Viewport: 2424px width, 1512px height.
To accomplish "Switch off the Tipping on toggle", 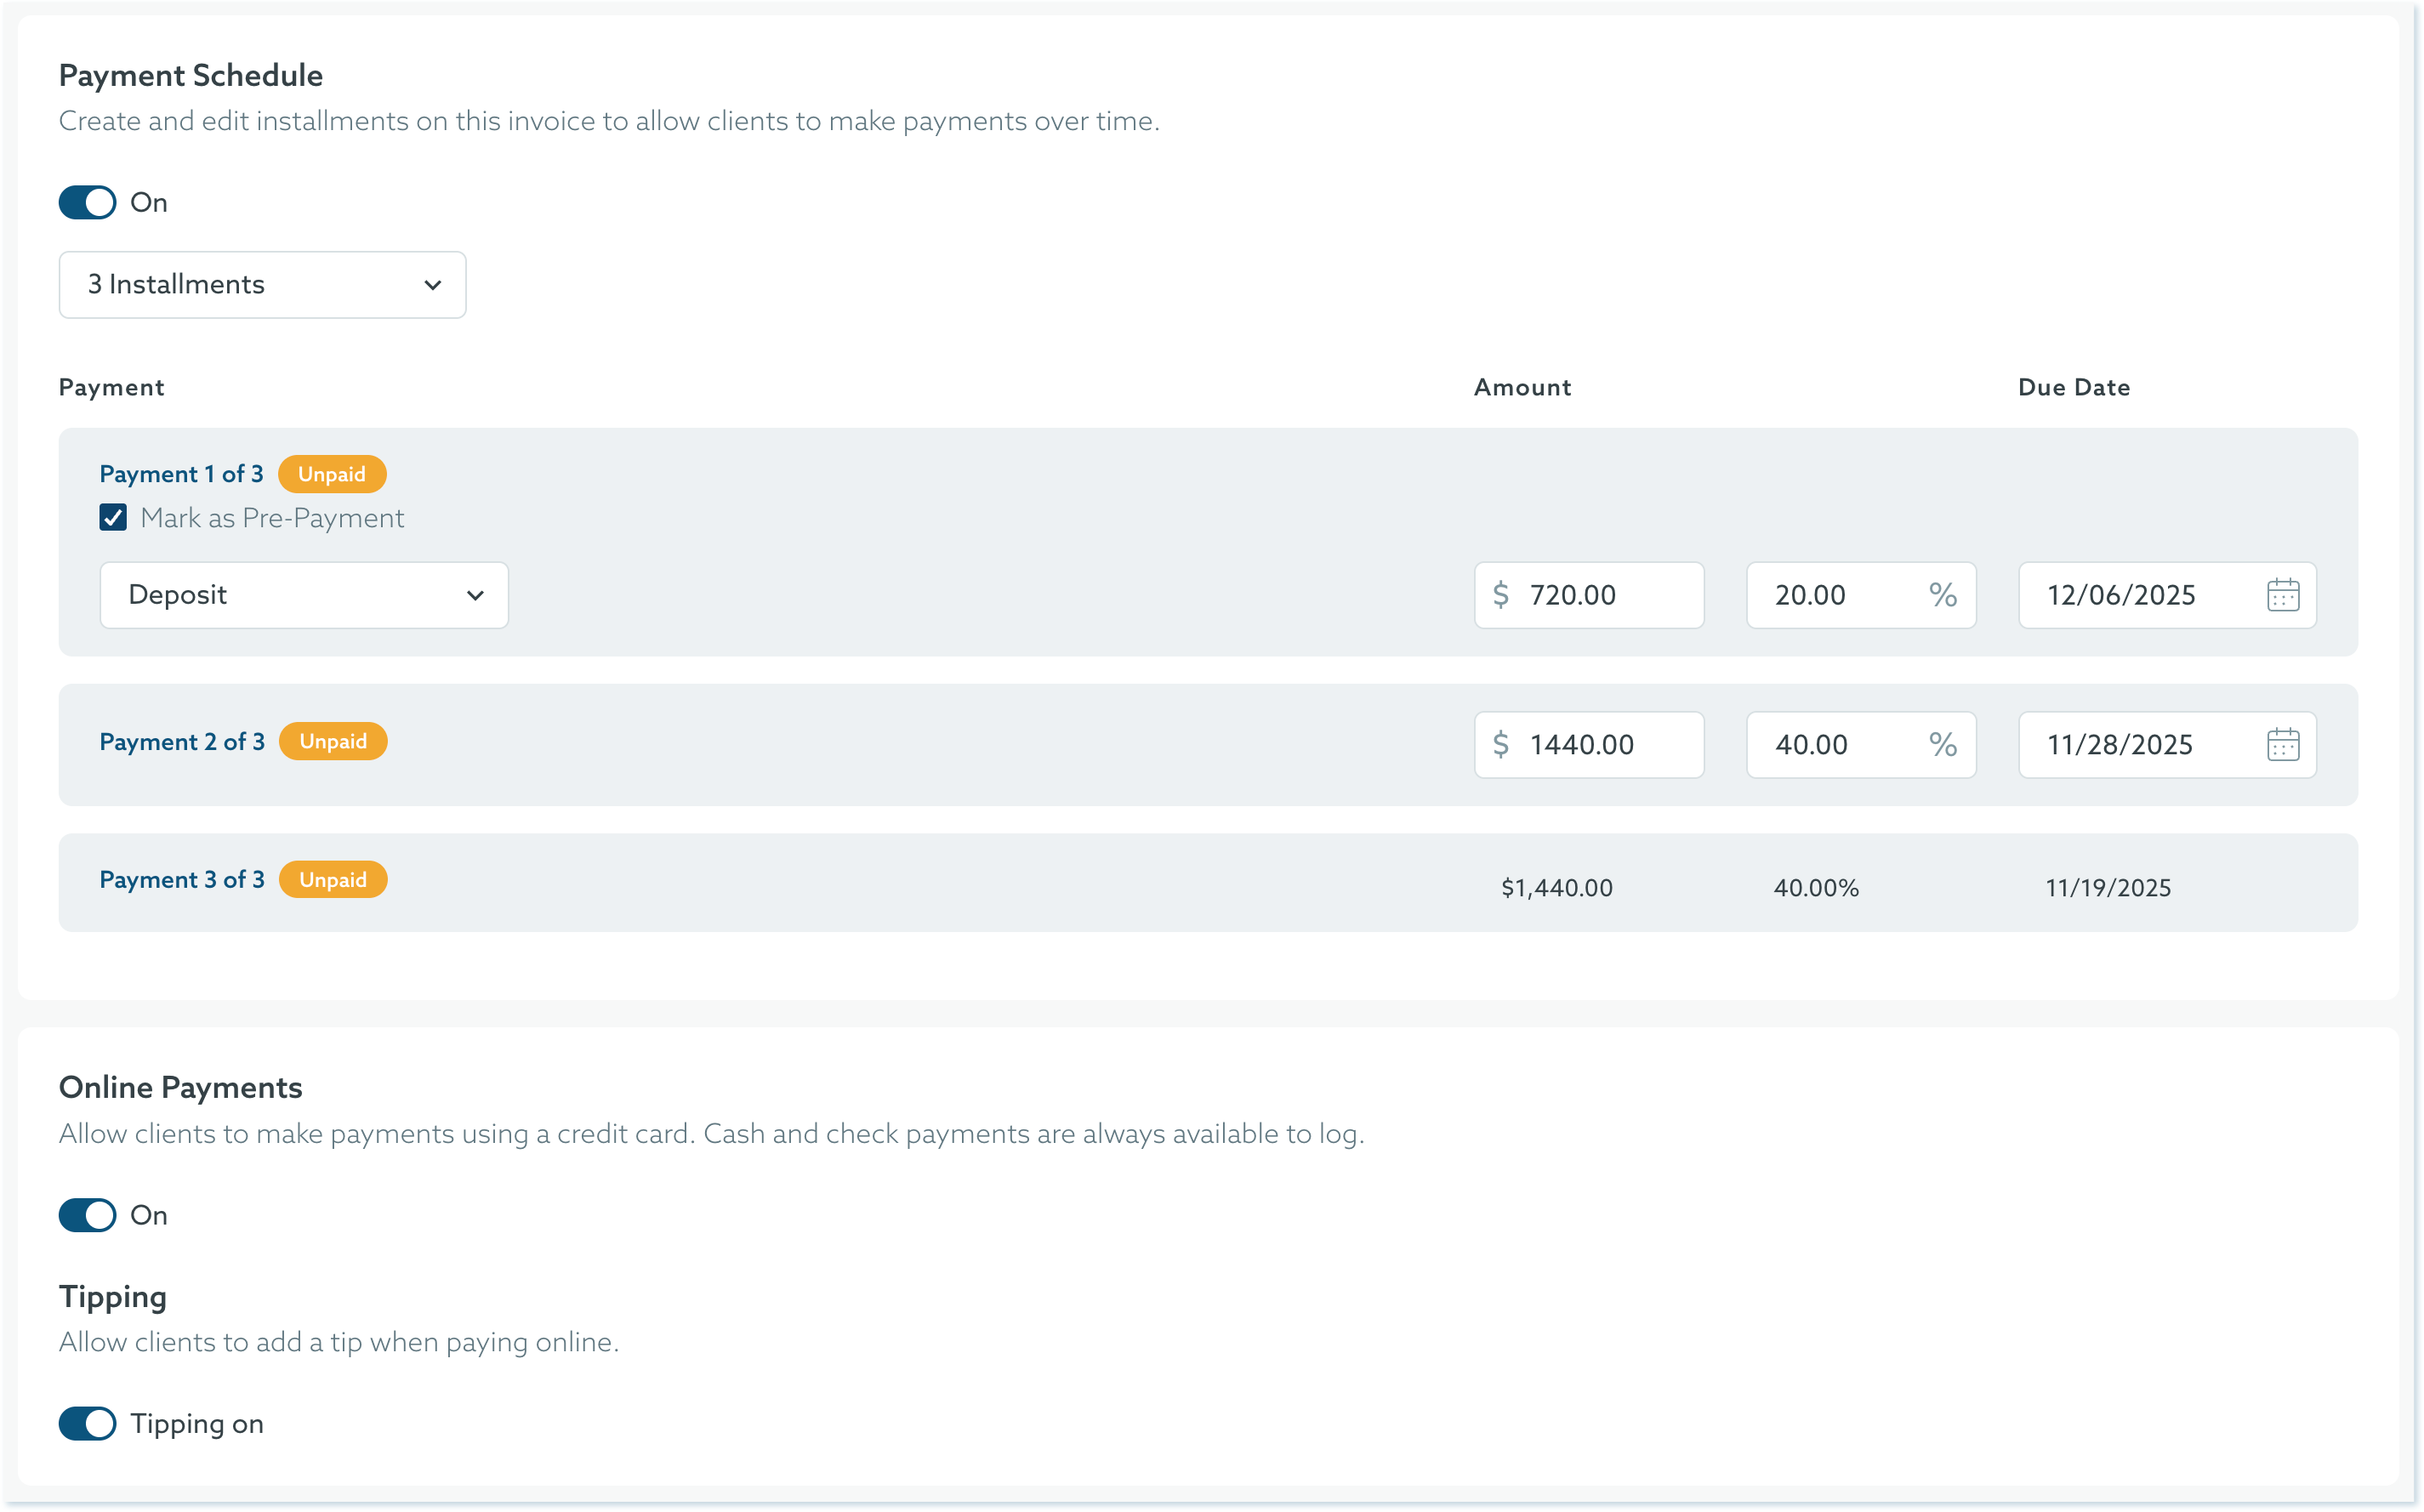I will point(88,1424).
